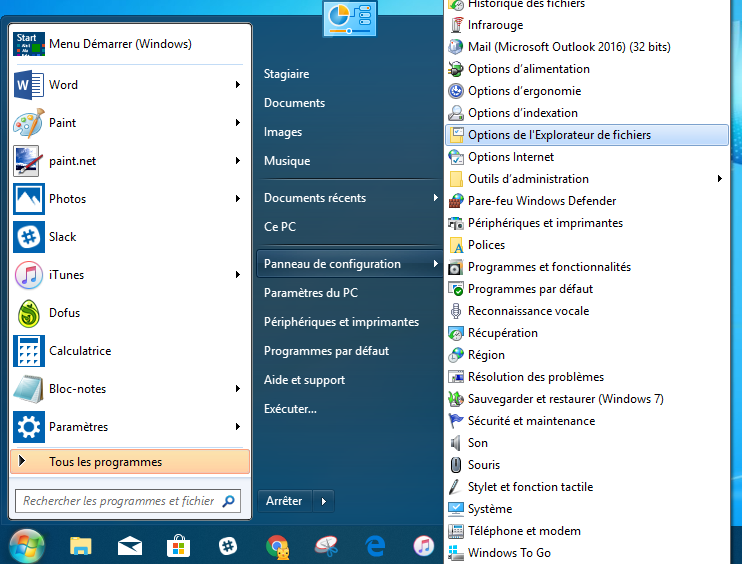Select Options Internet entry
The width and height of the screenshot is (742, 564).
pos(587,157)
